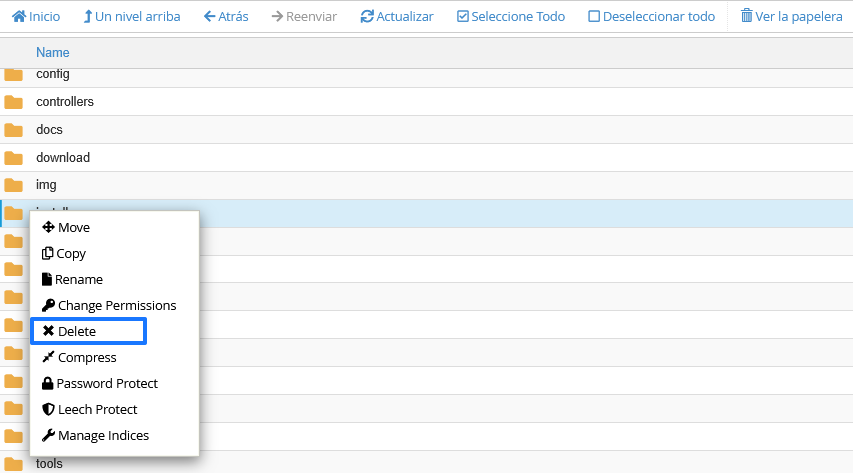This screenshot has width=853, height=473.
Task: Select Compress in the context menu
Action: tap(79, 358)
